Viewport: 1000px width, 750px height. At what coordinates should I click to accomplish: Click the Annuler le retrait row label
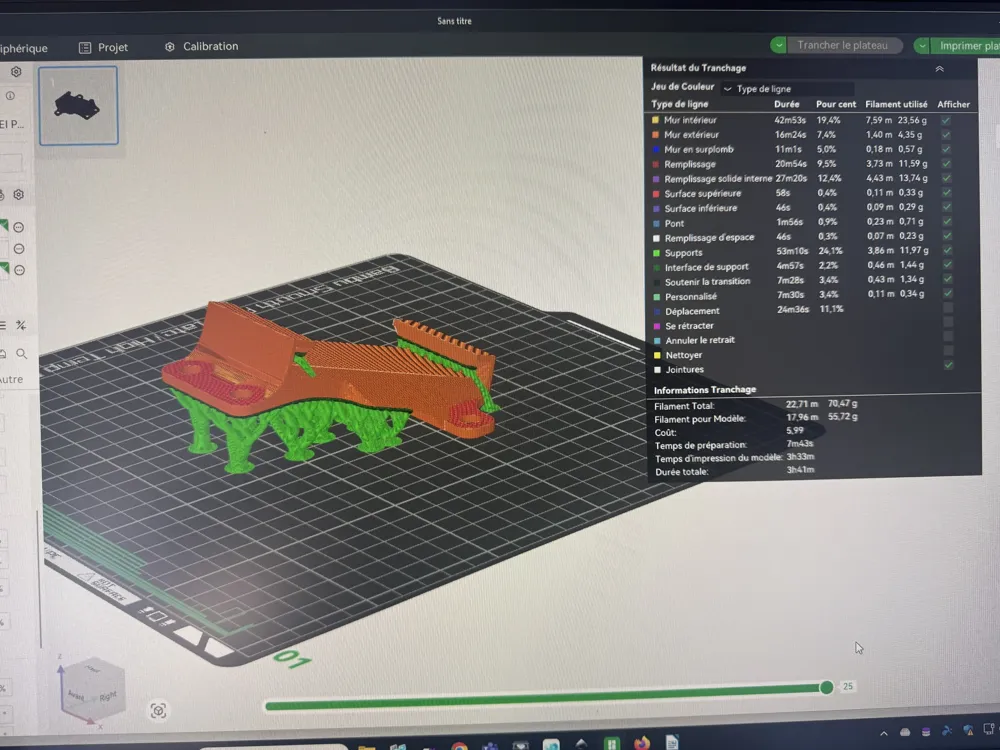pos(700,340)
